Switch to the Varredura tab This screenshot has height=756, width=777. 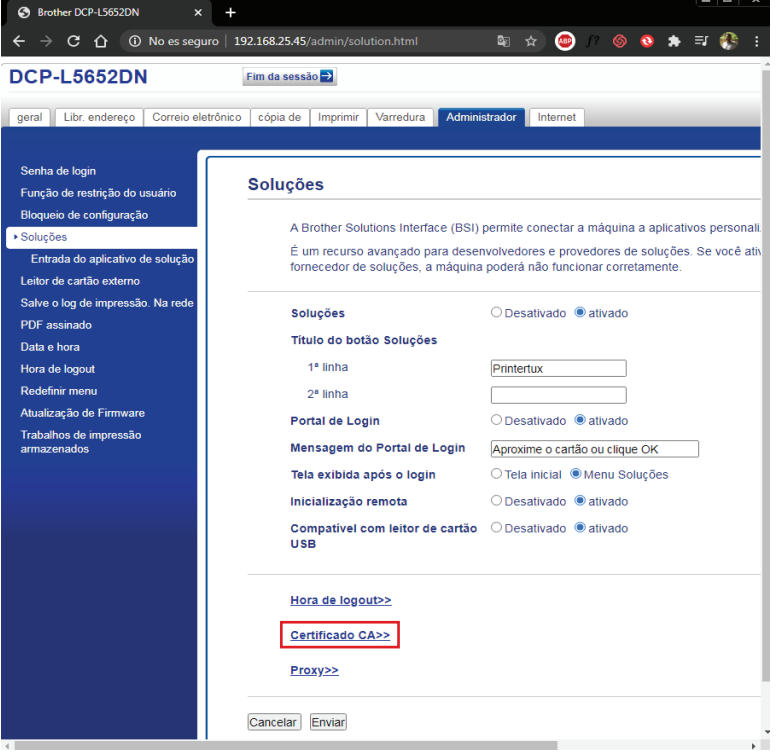click(400, 117)
